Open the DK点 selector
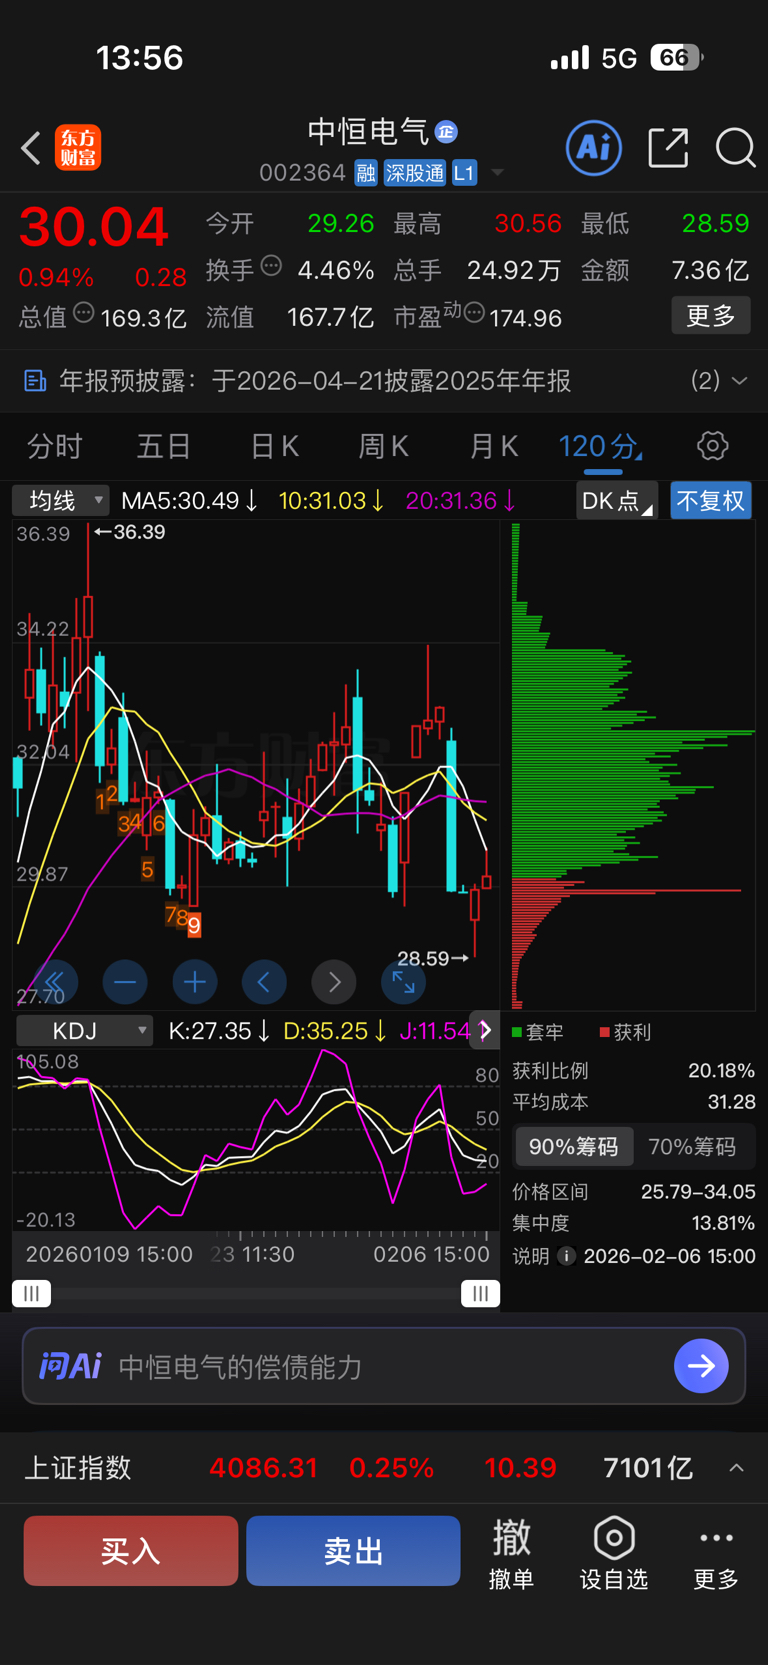 tap(617, 500)
